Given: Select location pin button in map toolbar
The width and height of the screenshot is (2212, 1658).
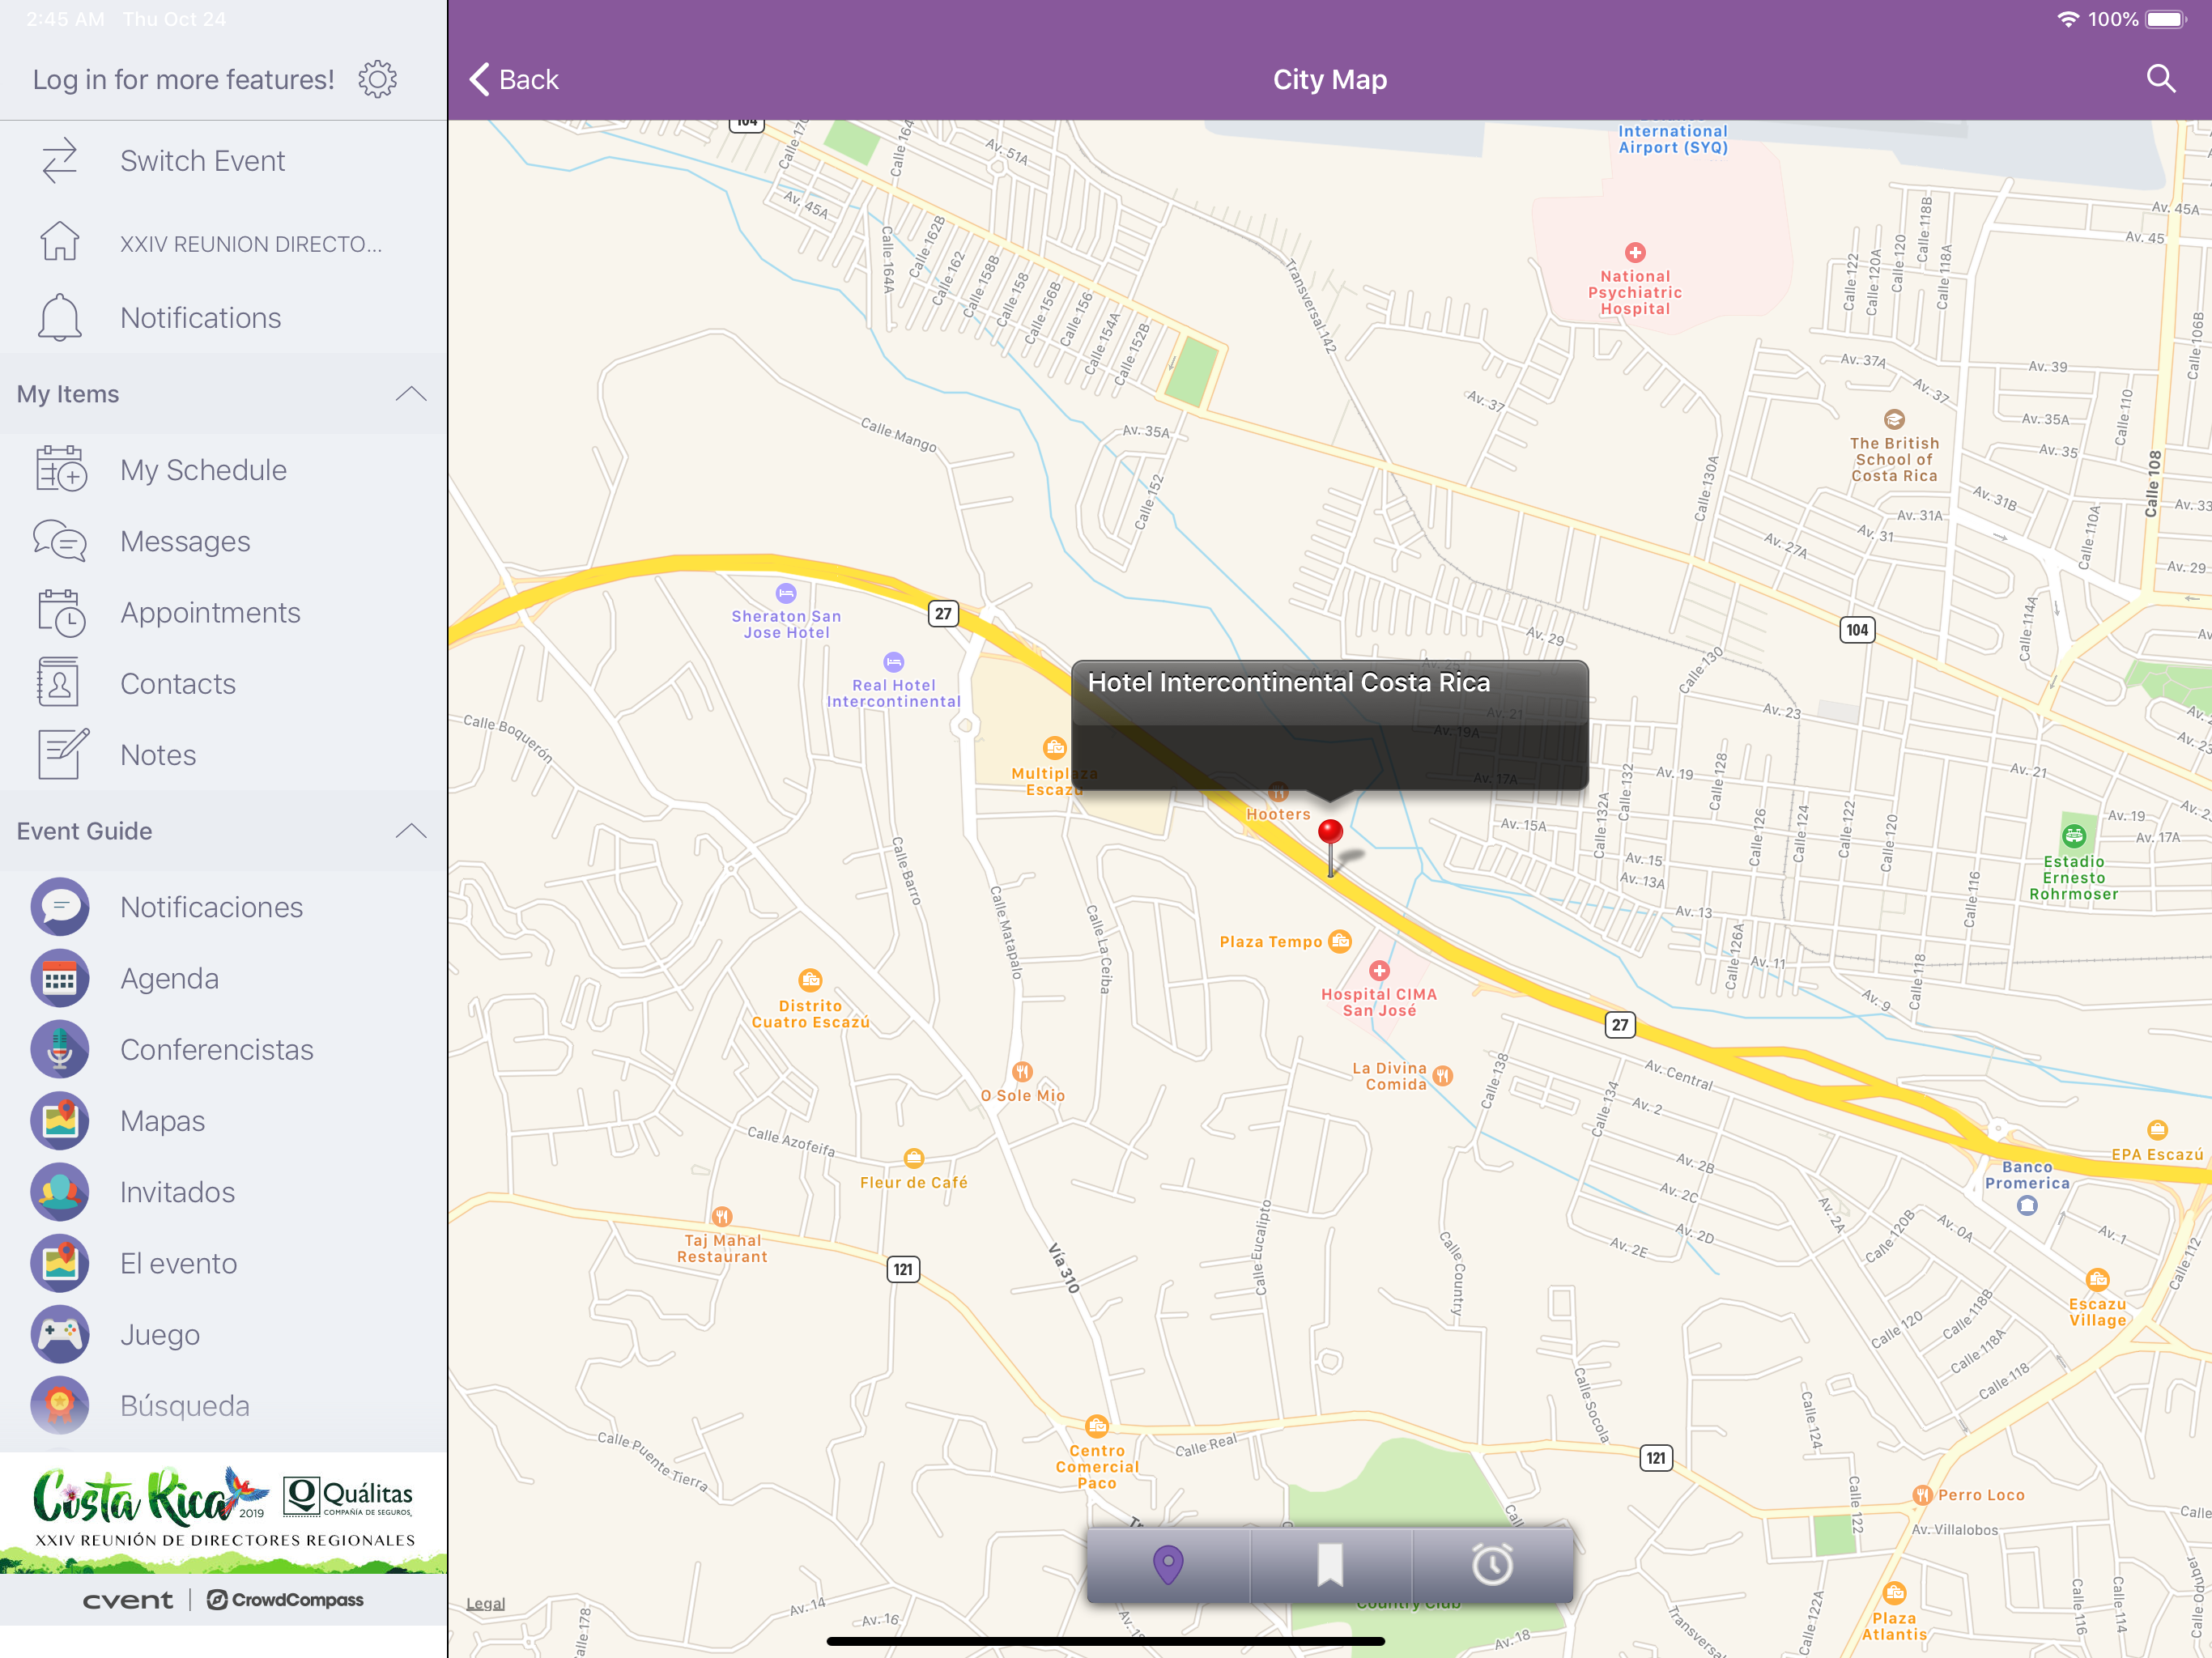Looking at the screenshot, I should coord(1168,1564).
